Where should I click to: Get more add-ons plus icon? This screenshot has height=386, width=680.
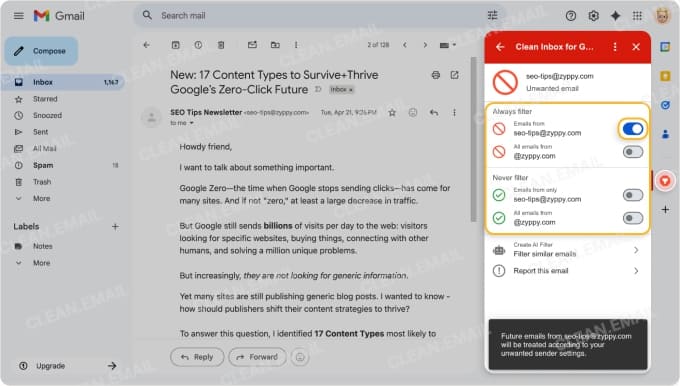(x=665, y=209)
